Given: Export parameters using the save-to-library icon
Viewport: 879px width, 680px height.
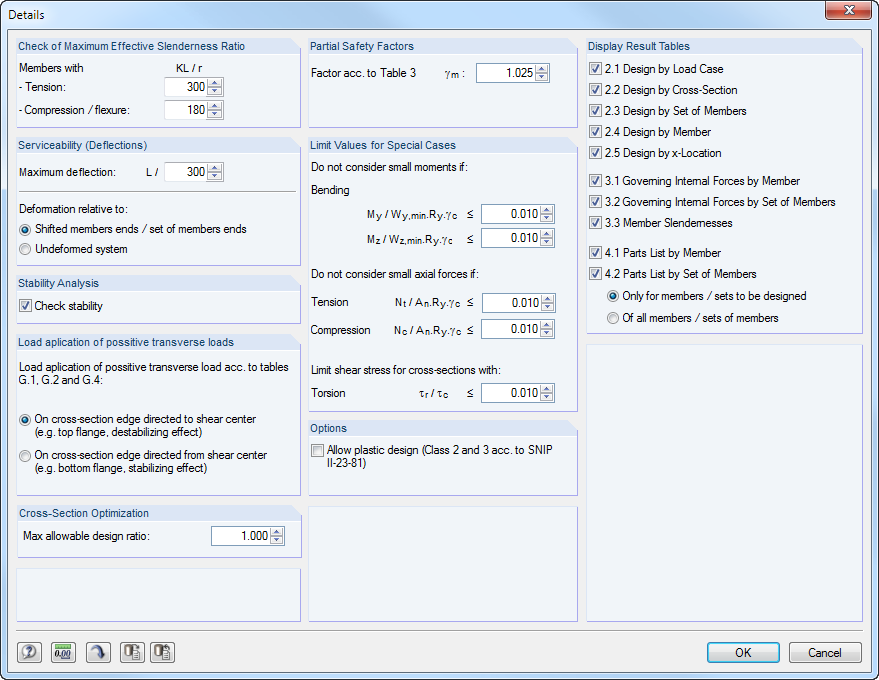Looking at the screenshot, I should click(131, 652).
